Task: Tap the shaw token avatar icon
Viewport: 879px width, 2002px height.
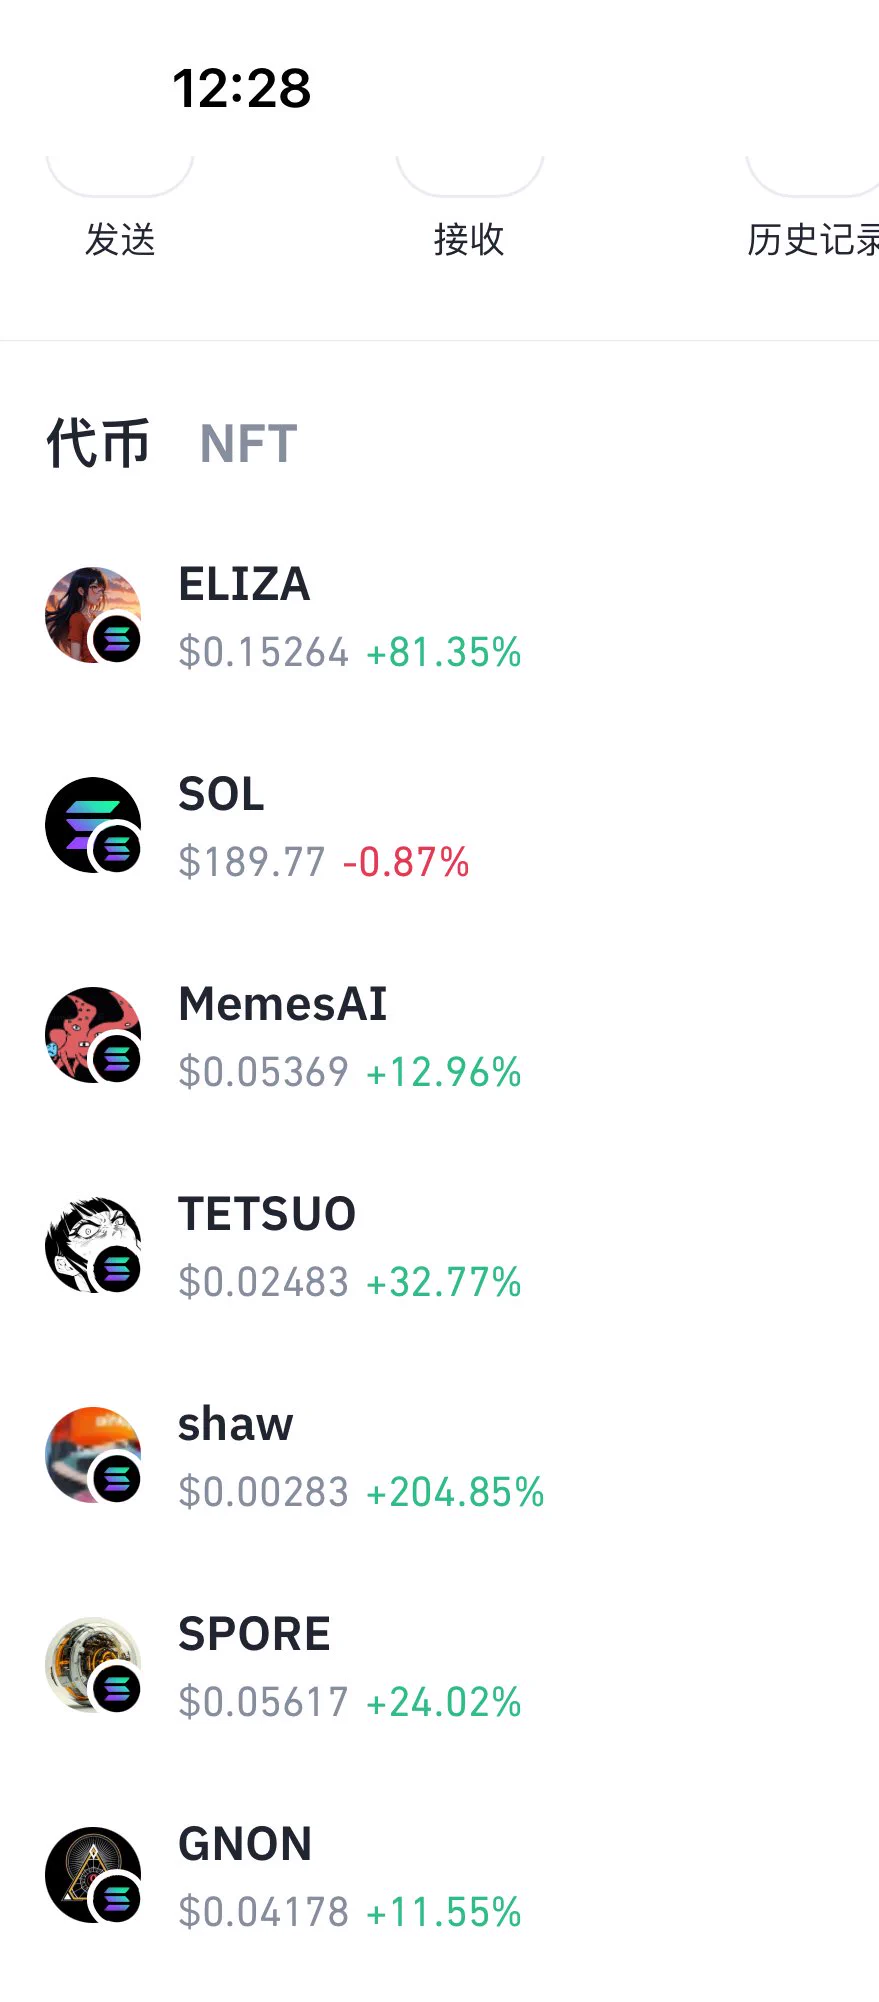Action: (93, 1455)
